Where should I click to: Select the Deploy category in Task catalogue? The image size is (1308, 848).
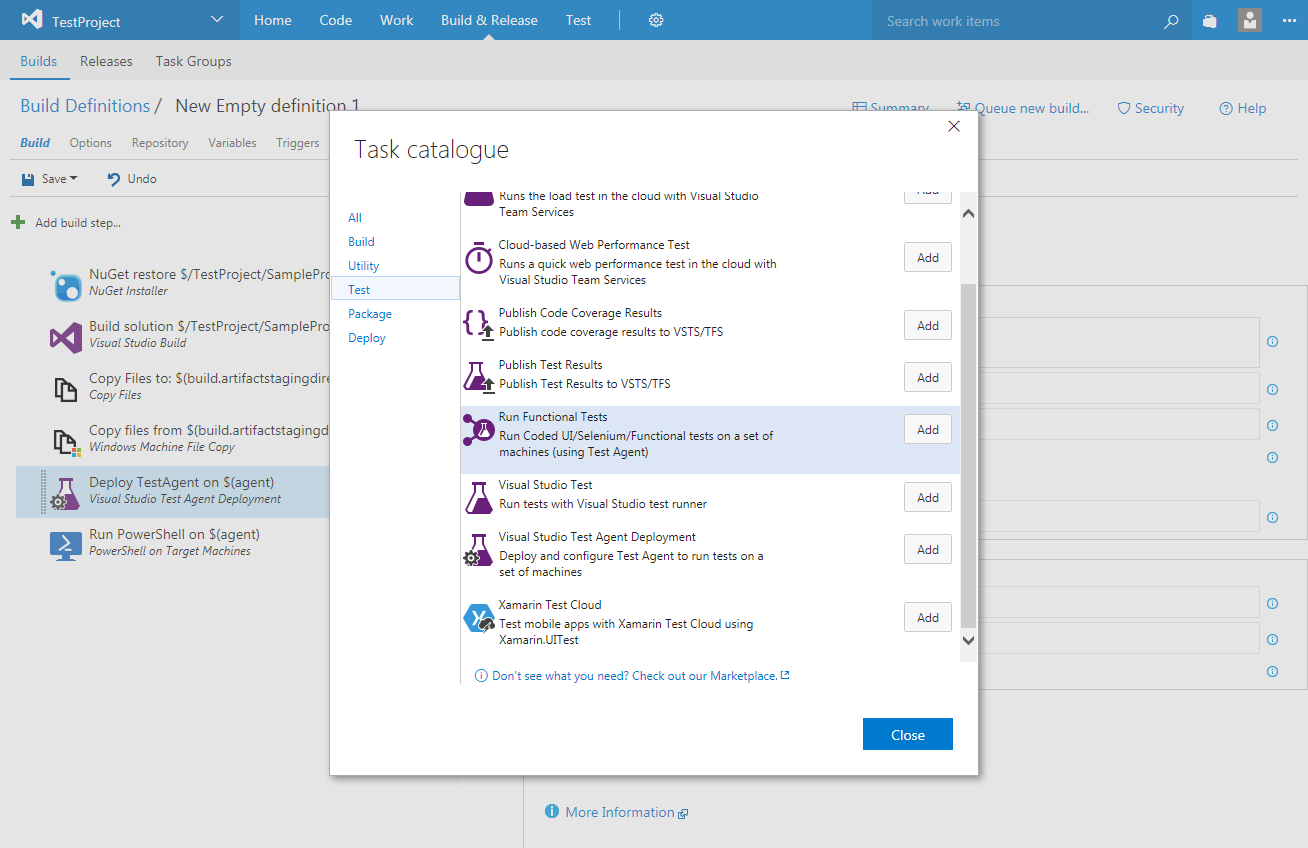pyautogui.click(x=367, y=338)
